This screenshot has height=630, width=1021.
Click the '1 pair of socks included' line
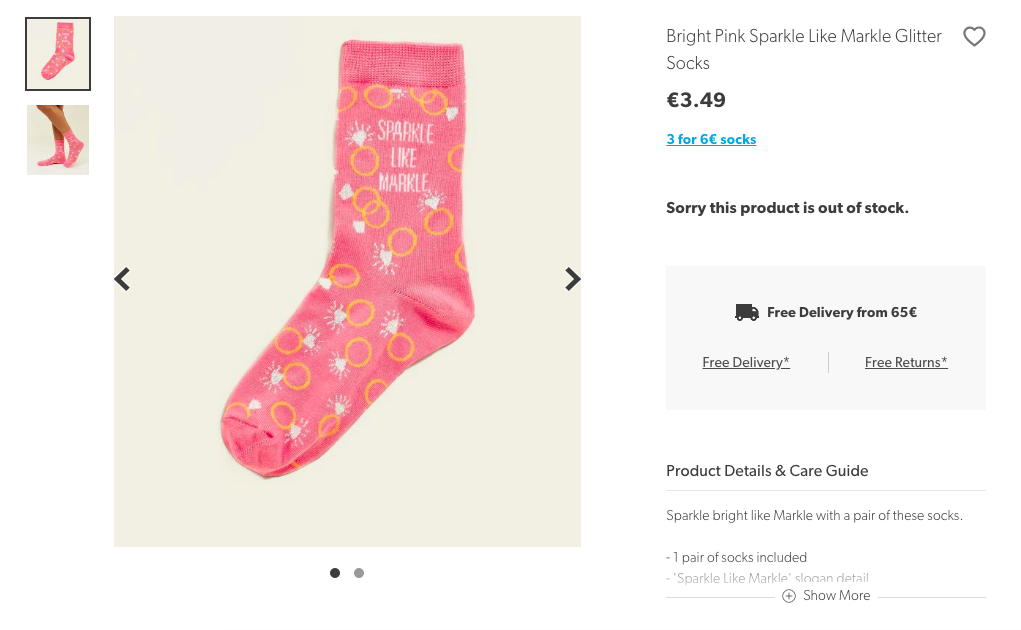coord(736,557)
